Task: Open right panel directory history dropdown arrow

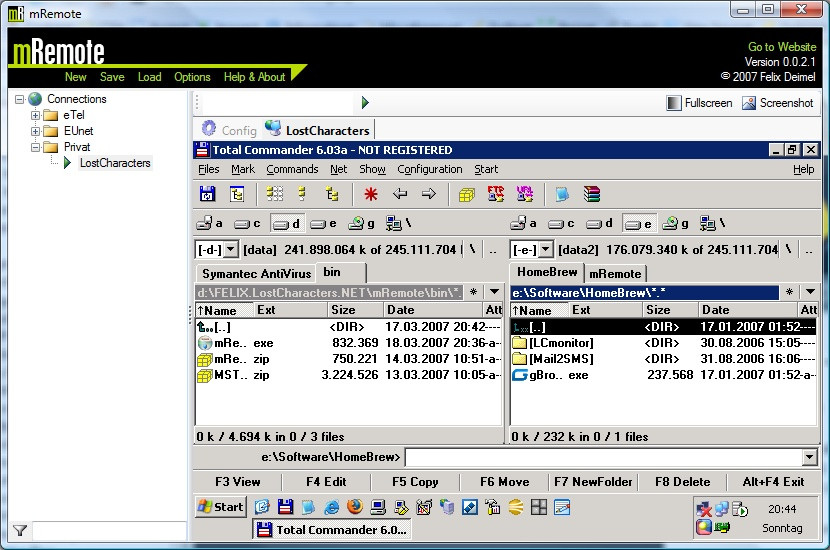Action: click(810, 292)
